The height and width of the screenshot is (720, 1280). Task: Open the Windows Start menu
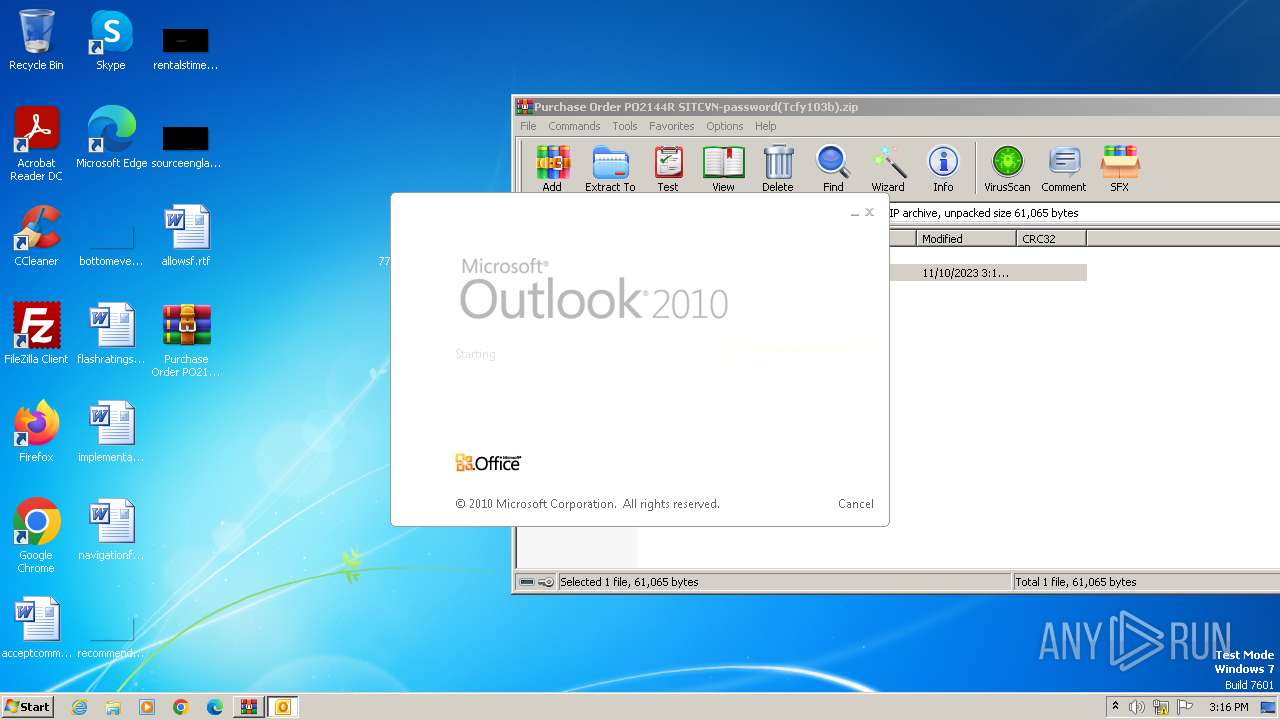tap(27, 707)
